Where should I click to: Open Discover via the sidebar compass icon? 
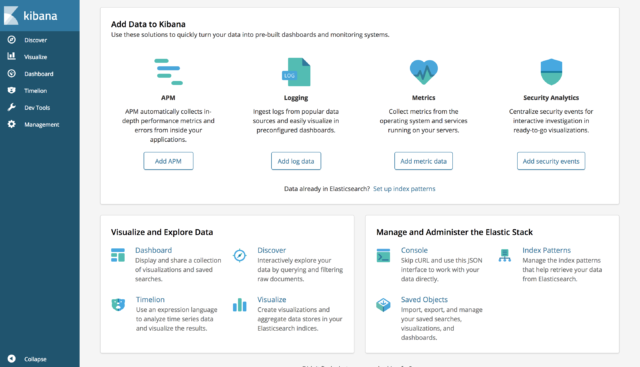coord(11,40)
